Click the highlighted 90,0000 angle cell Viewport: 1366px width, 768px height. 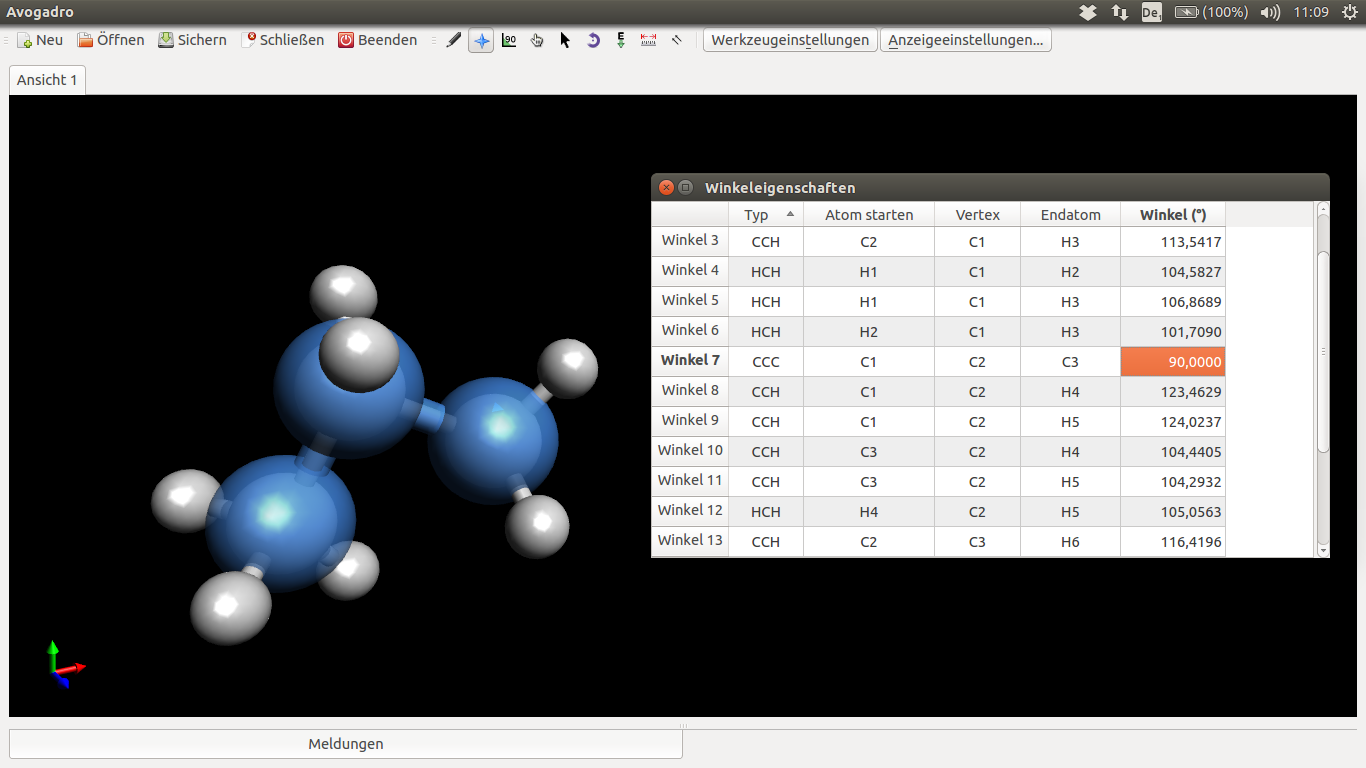[x=1173, y=362]
